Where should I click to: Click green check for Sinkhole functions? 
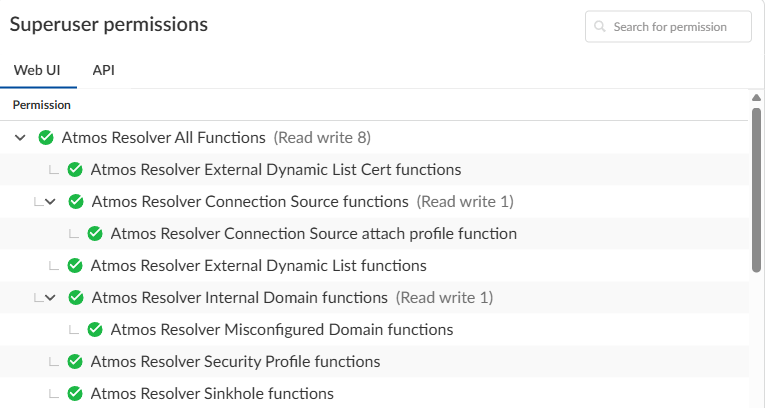tap(74, 394)
